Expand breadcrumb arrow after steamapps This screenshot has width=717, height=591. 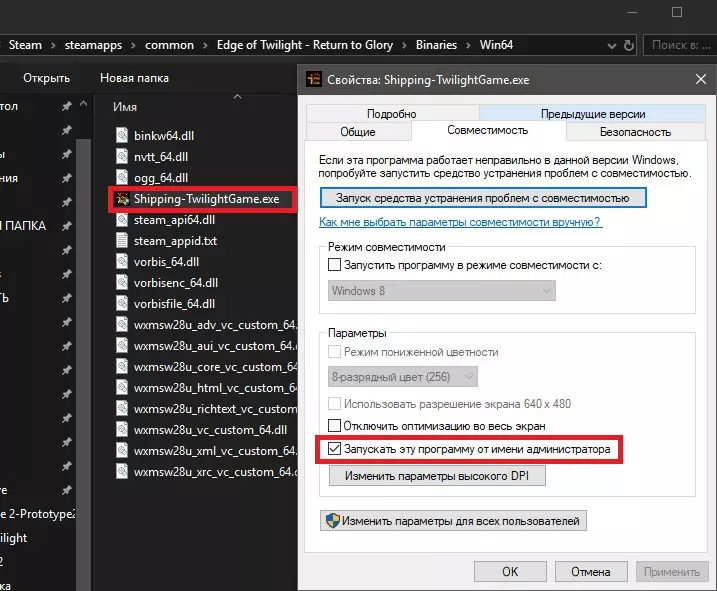(133, 45)
